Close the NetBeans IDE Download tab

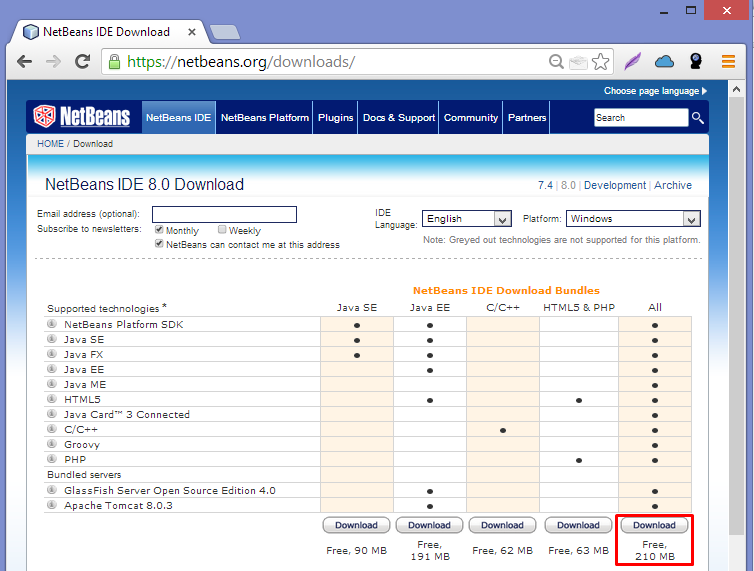[191, 32]
